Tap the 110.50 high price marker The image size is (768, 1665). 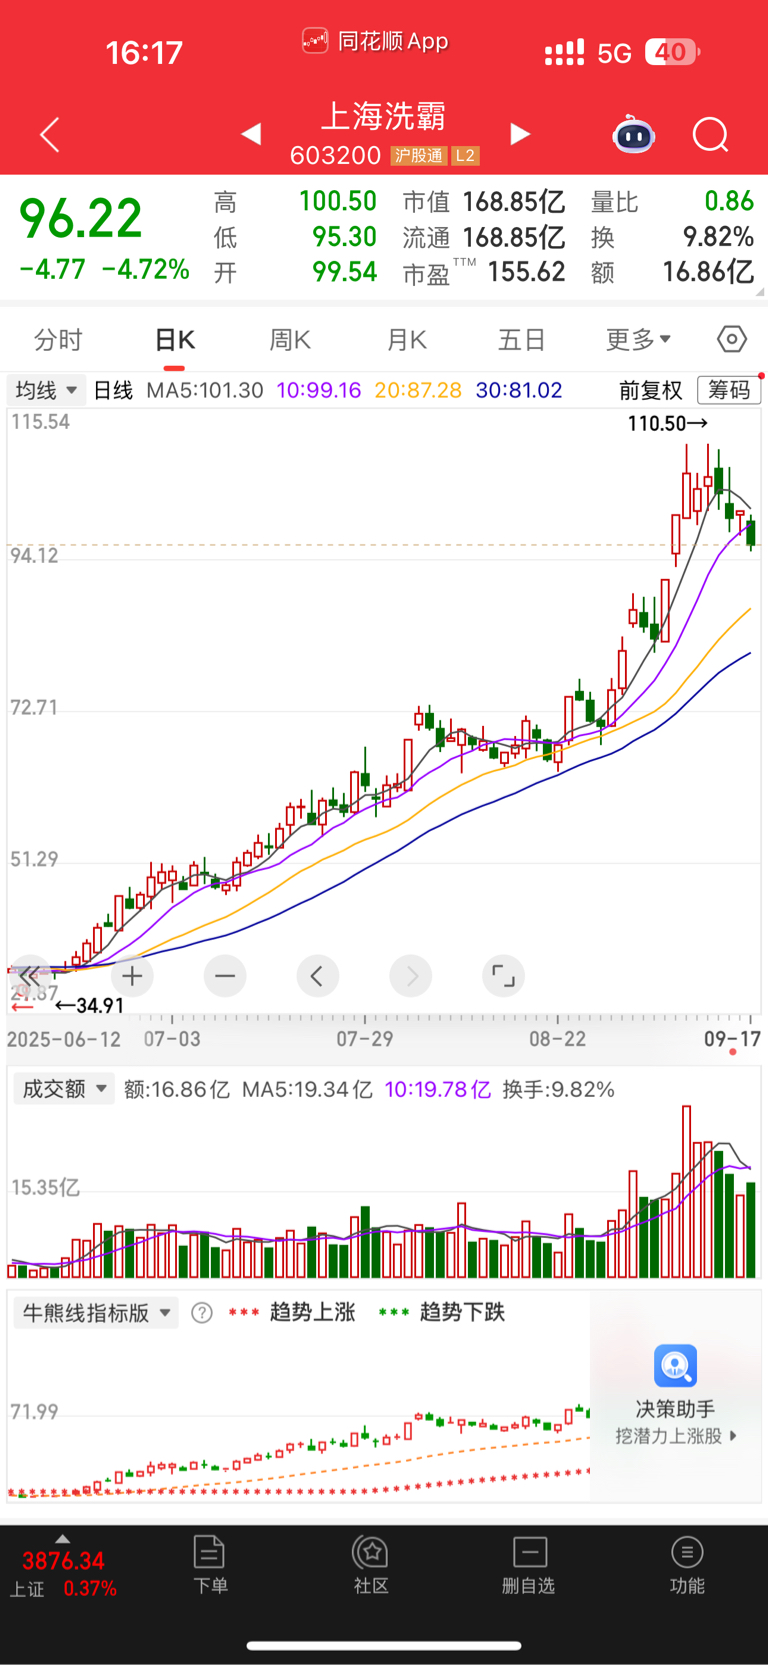pos(667,423)
